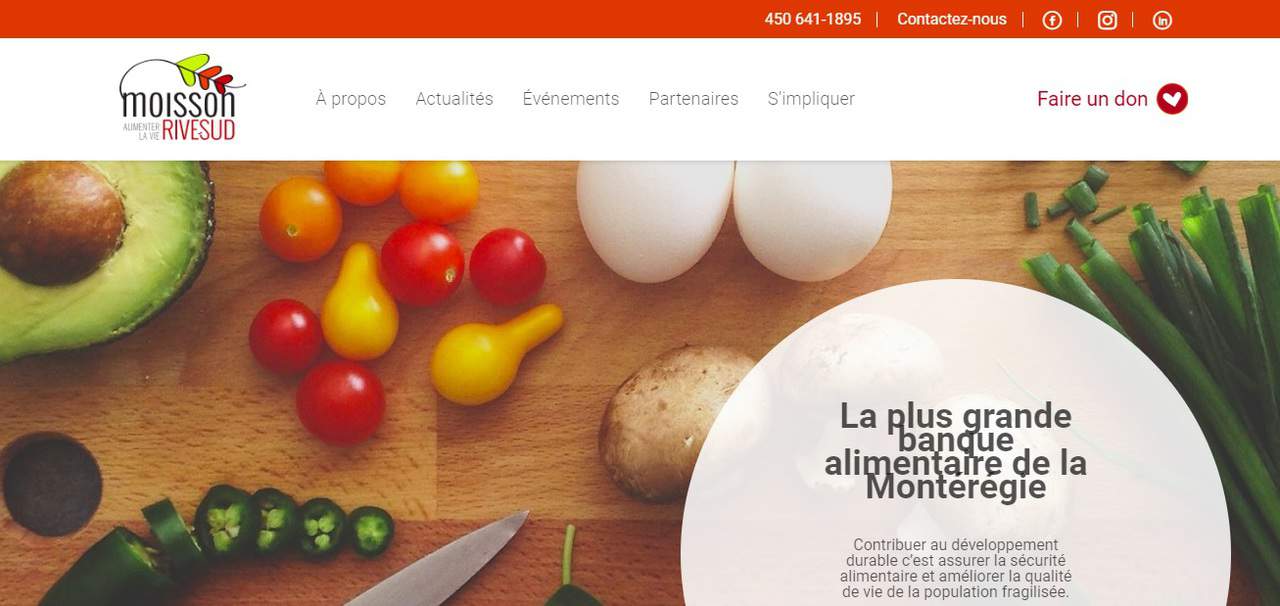Click the heading La plus grande banque alimentaire

point(955,451)
